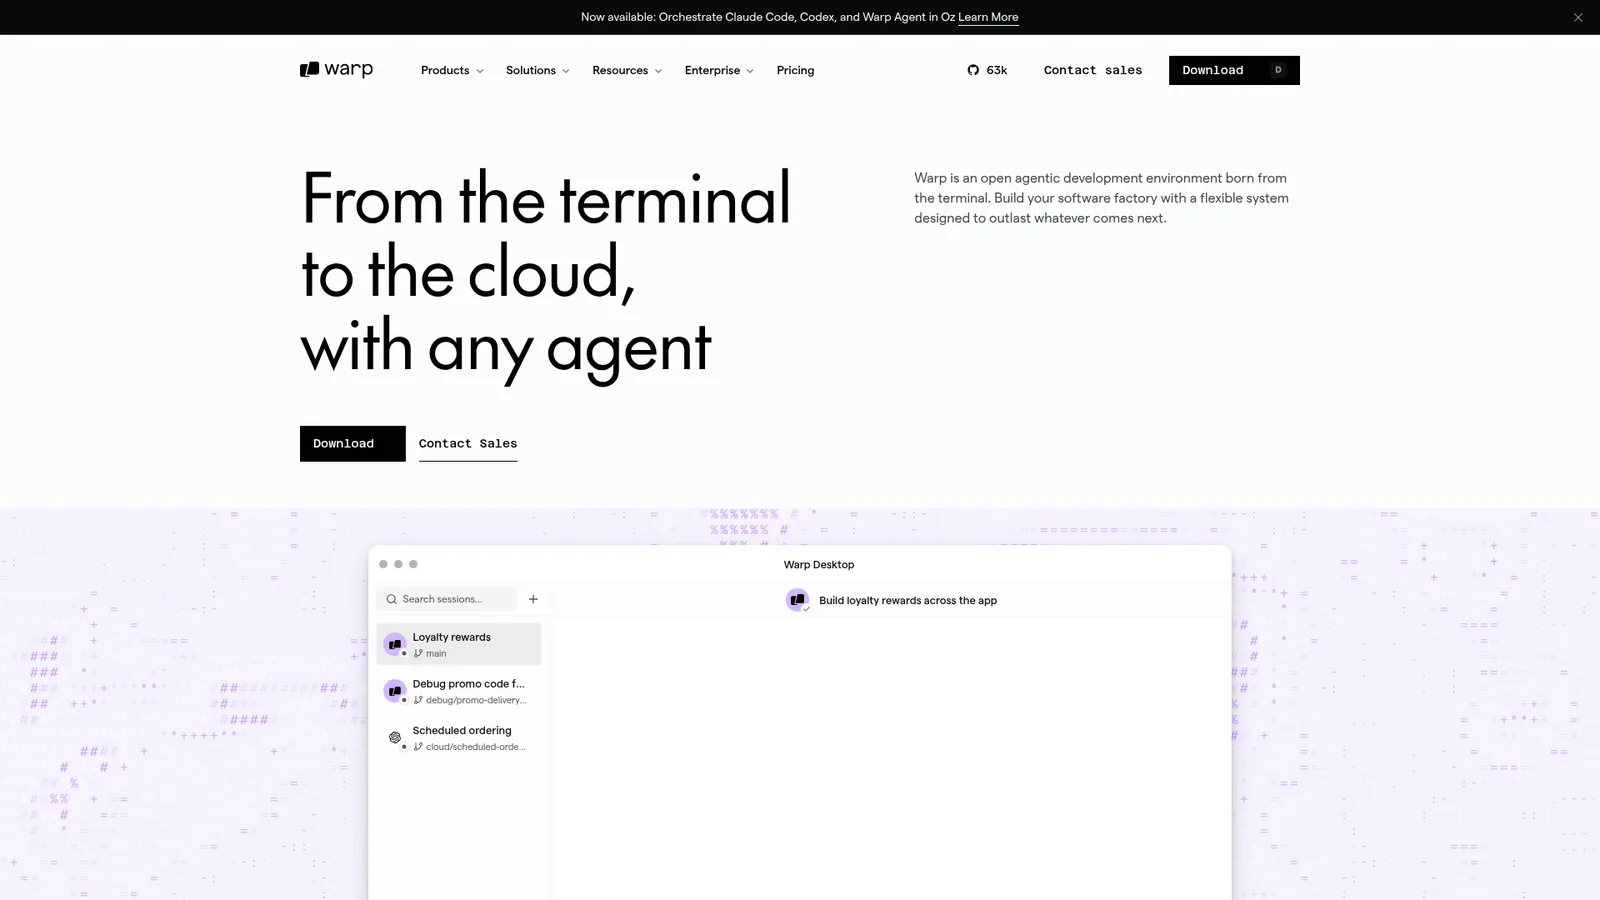Open the Enterprise dropdown
Viewport: 1600px width, 900px height.
pos(719,70)
